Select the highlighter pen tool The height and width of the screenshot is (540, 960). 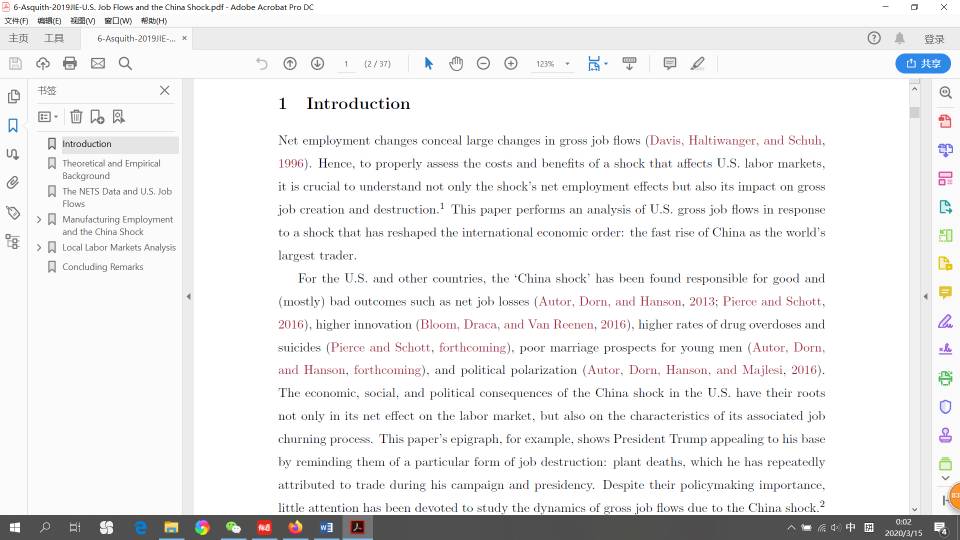697,64
